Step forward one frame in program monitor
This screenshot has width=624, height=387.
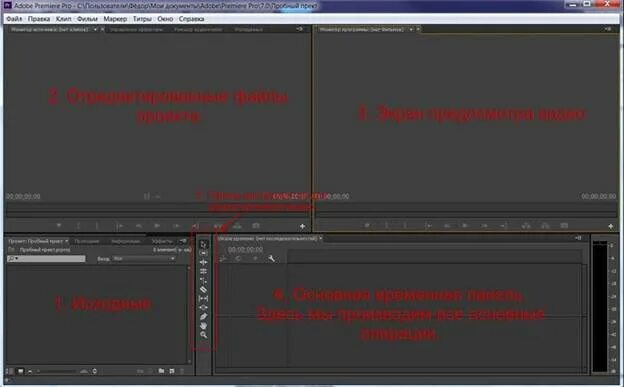point(484,226)
